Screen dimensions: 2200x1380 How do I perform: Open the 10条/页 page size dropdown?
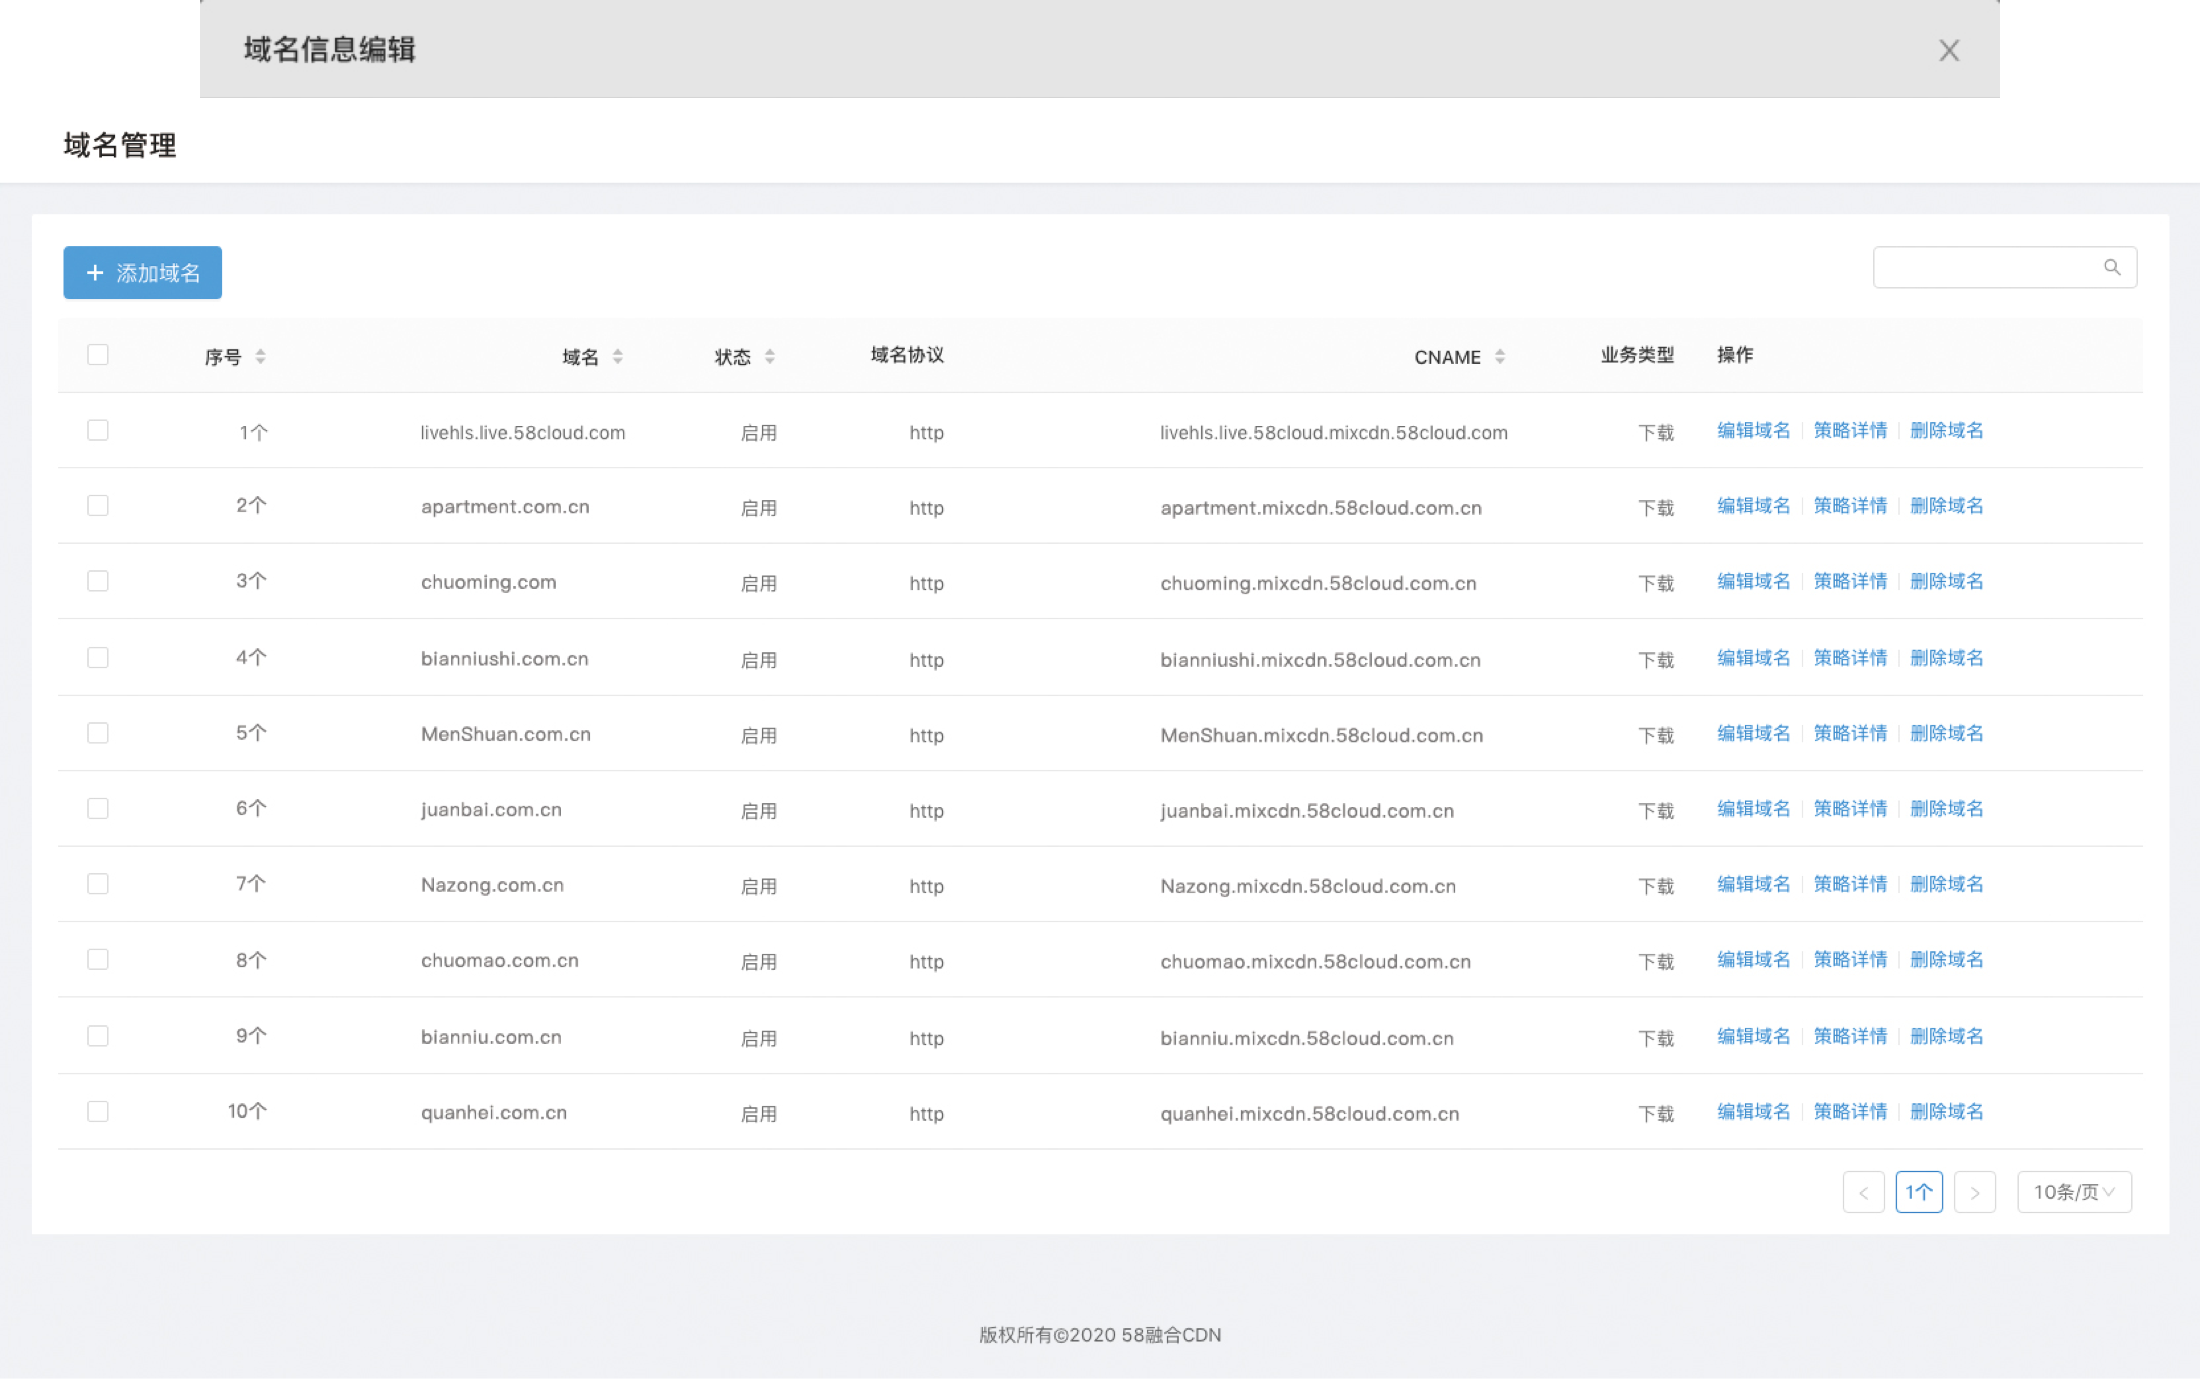[x=2074, y=1192]
